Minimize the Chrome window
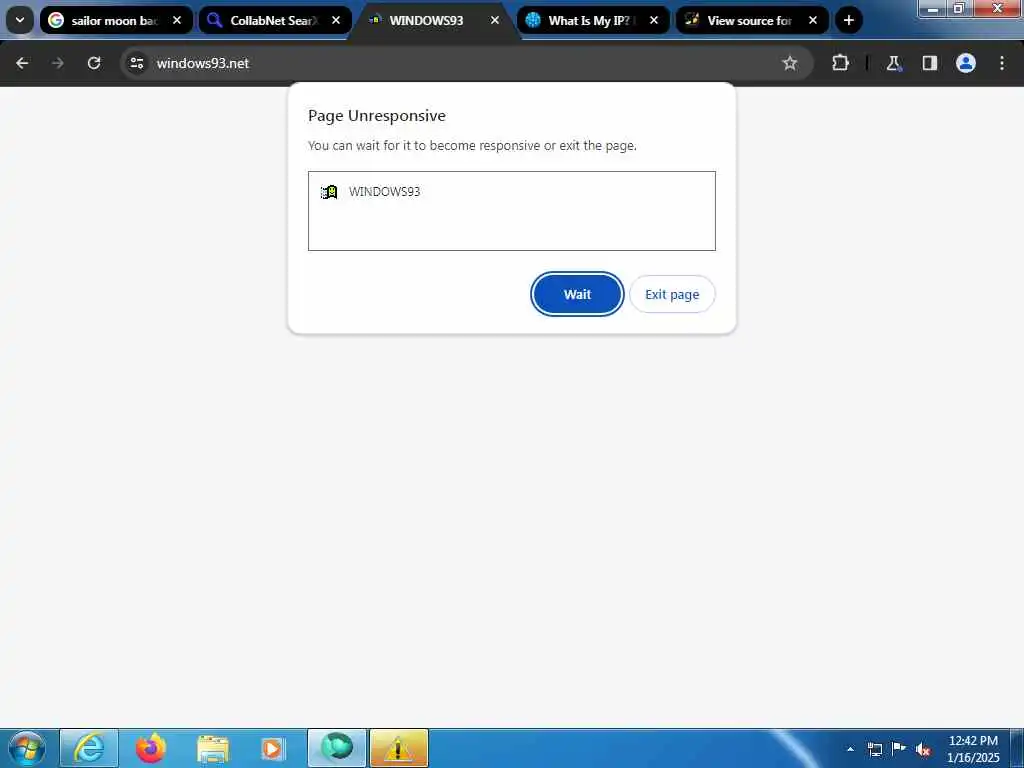Screen dimensions: 1024x768 932,8
